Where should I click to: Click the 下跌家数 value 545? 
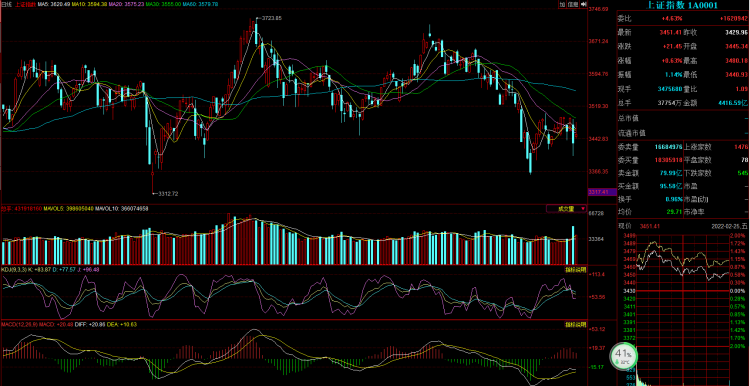[742, 173]
